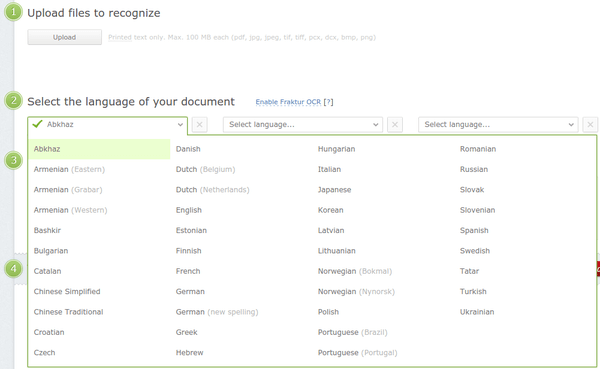
Task: Select French language
Action: pos(188,271)
